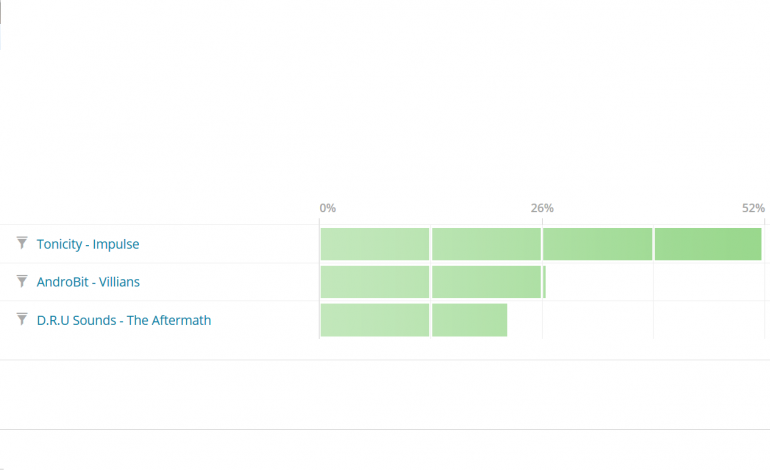
Task: Click the filter icon beside AndroBit - Villians
Action: click(21, 281)
